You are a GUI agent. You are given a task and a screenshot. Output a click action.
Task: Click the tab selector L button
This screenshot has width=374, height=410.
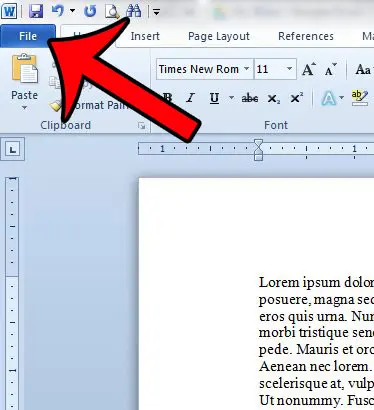[x=12, y=149]
